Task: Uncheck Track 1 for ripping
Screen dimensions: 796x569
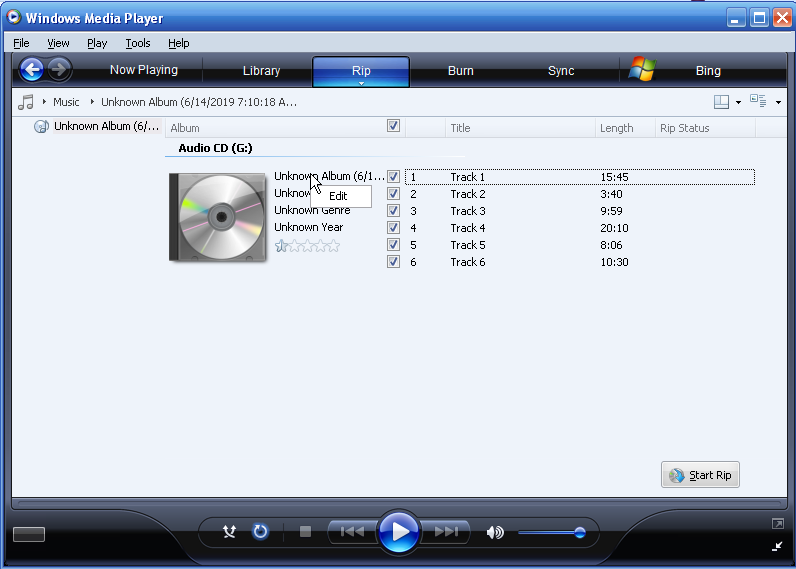Action: 393,177
